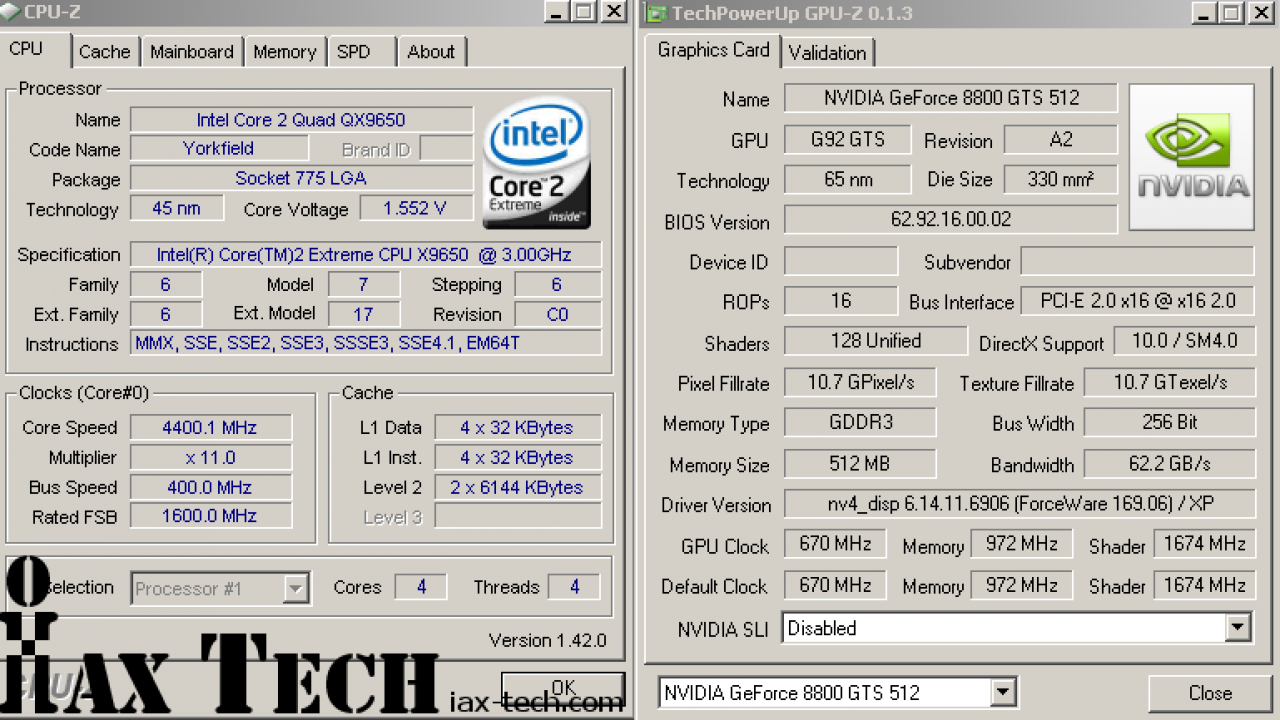Click the Revision value C0 in CPU-Z
This screenshot has width=1280, height=720.
[558, 314]
